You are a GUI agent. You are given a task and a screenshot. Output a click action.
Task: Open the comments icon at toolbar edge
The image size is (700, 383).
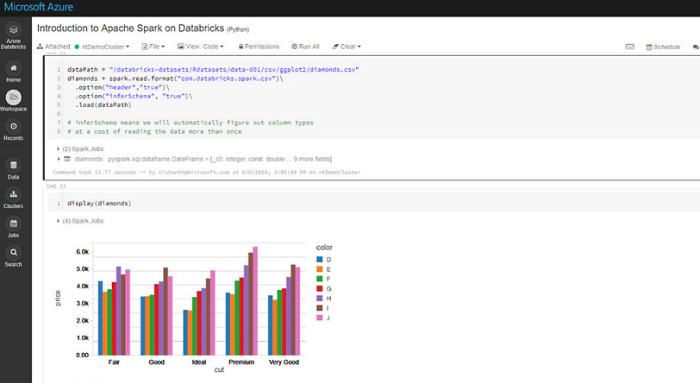point(695,47)
